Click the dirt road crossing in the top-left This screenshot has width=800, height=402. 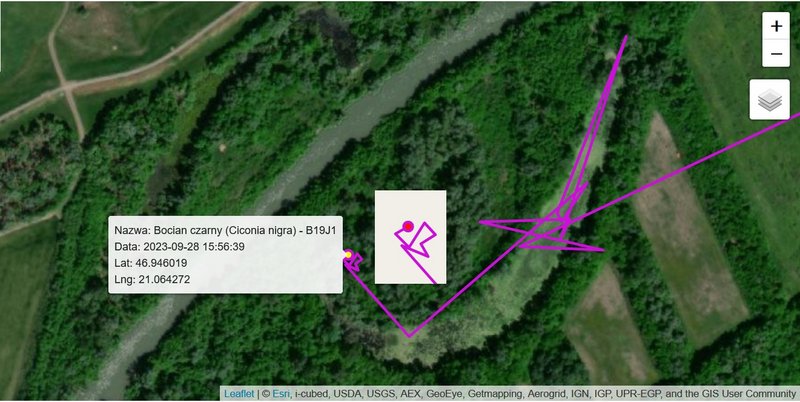pyautogui.click(x=65, y=87)
